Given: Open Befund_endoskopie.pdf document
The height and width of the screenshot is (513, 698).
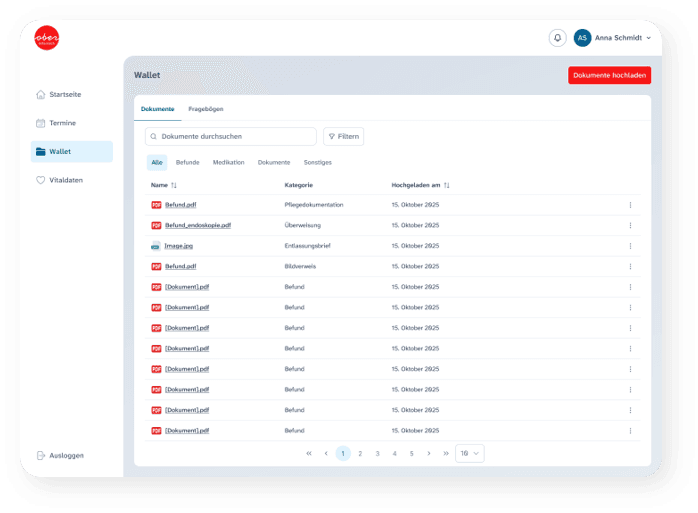Looking at the screenshot, I should click(x=198, y=225).
